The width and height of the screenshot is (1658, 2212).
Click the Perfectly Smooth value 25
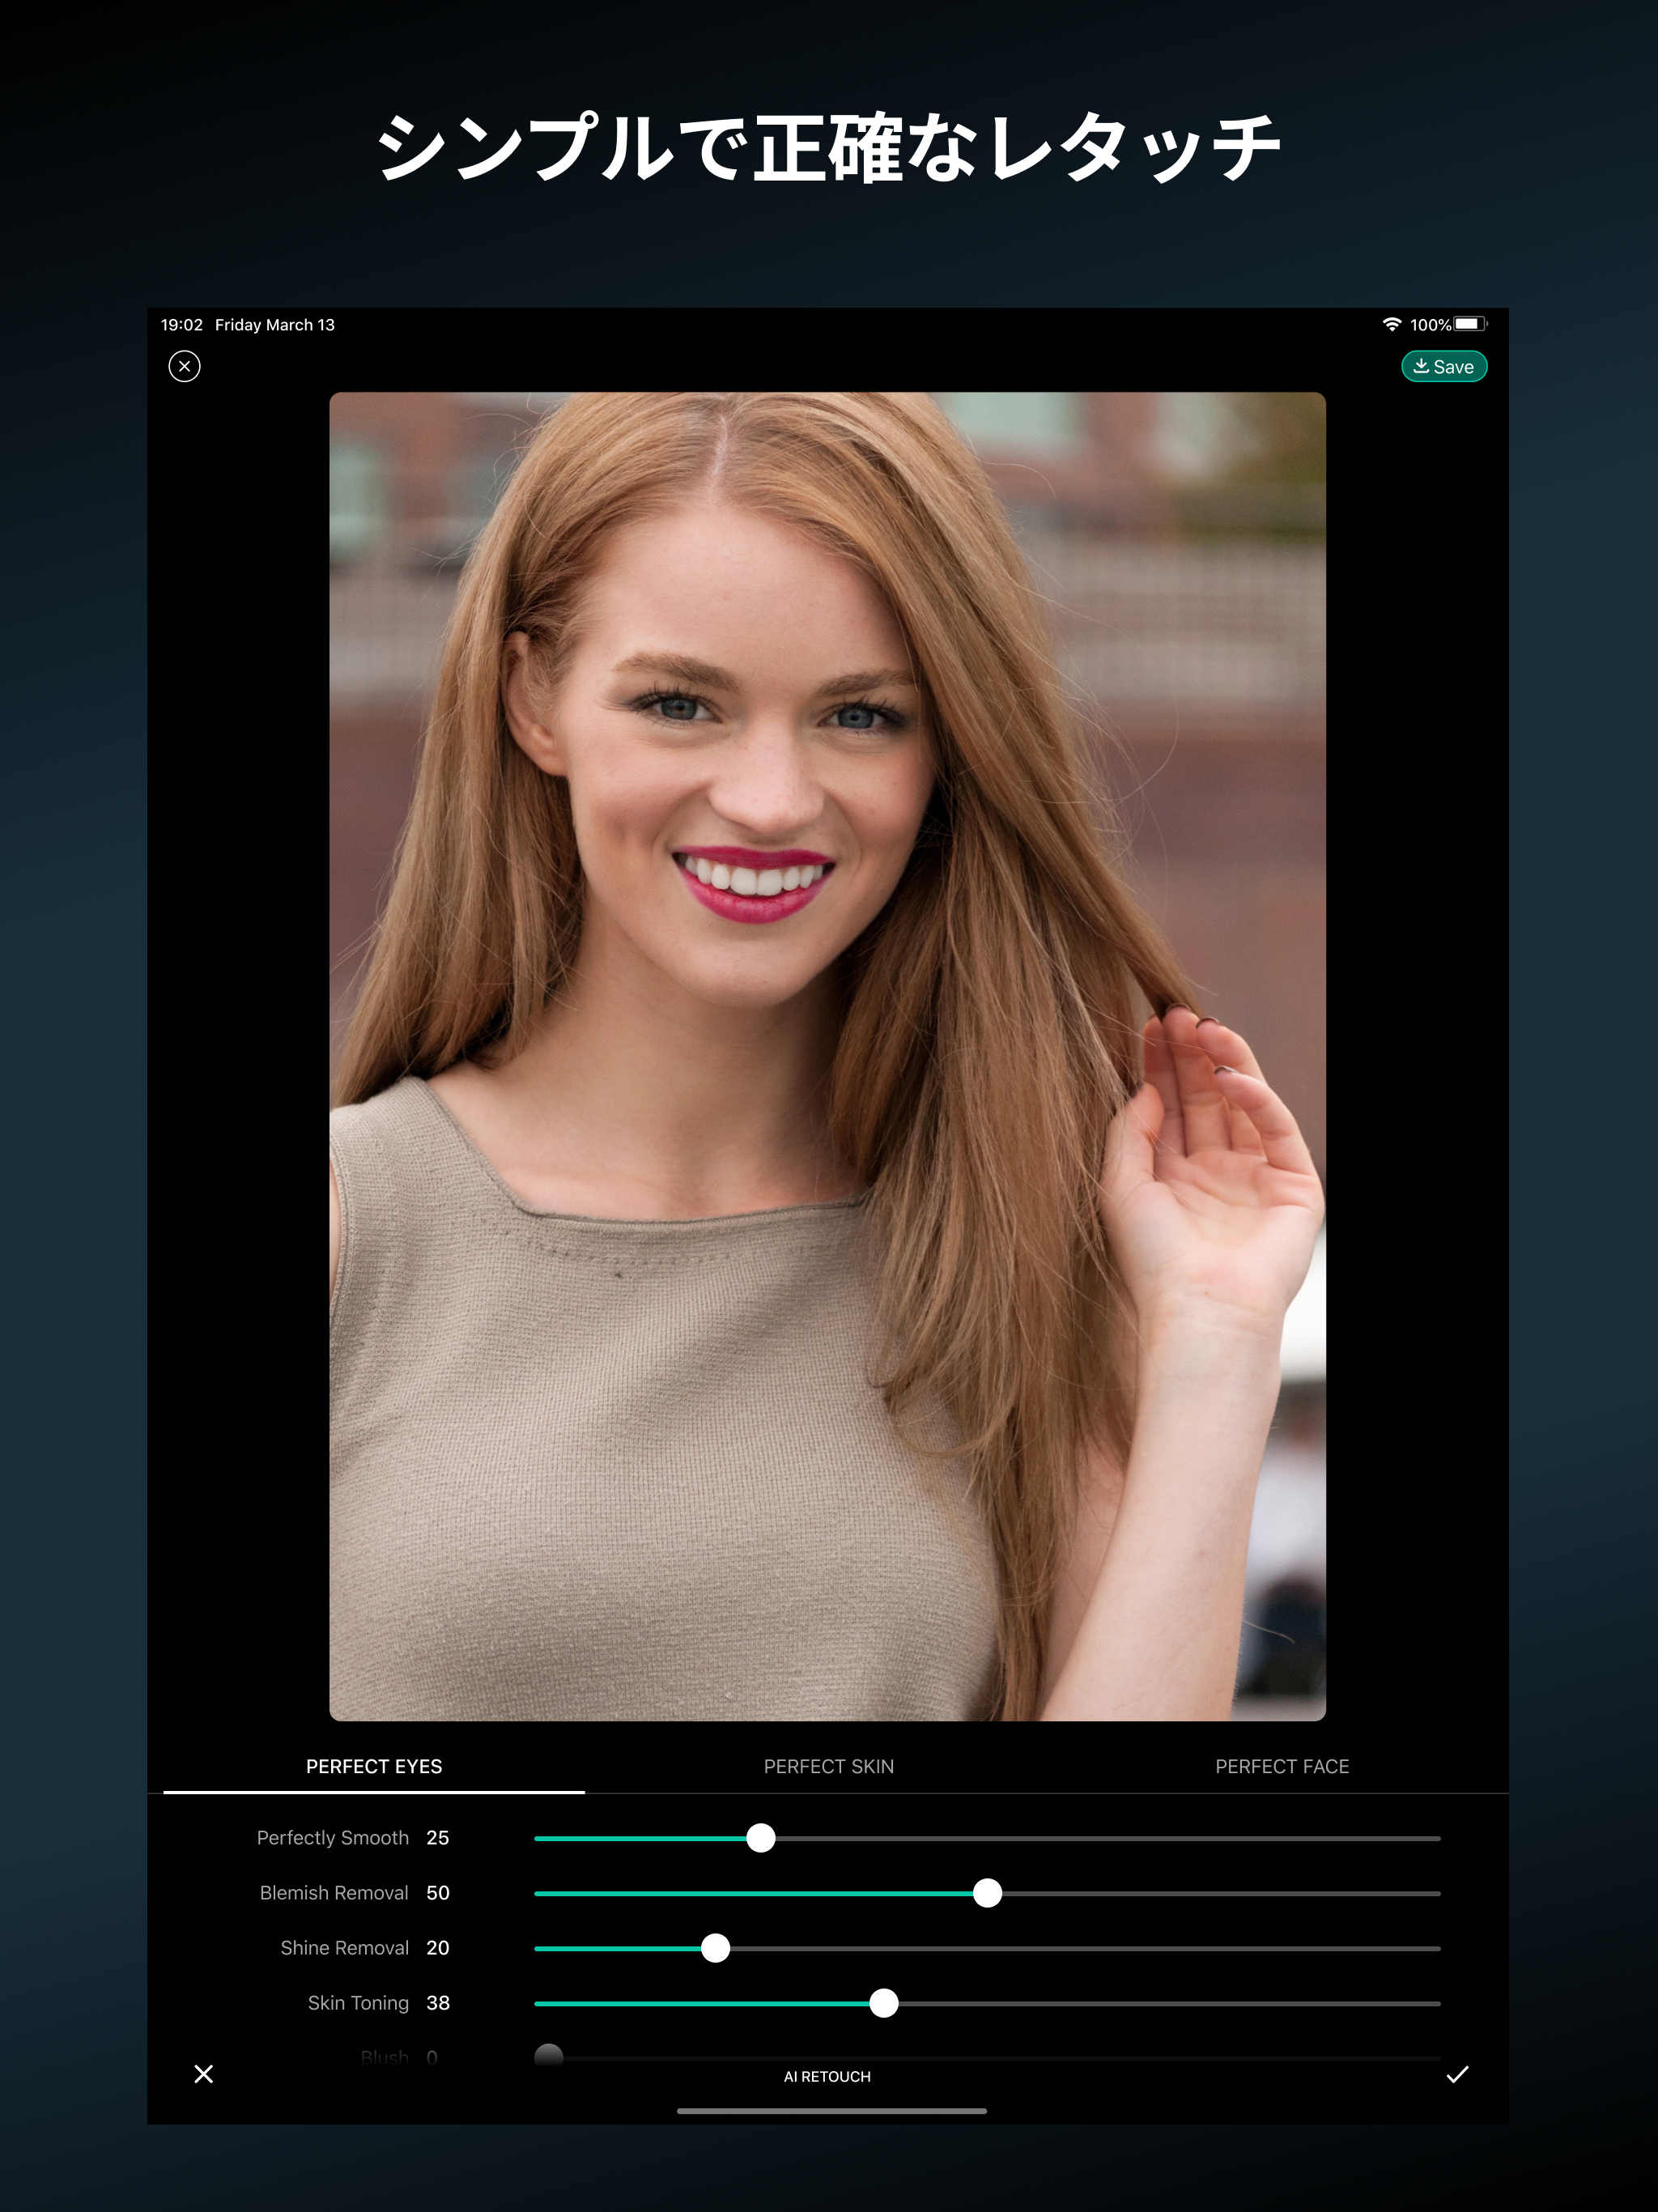pyautogui.click(x=437, y=1838)
